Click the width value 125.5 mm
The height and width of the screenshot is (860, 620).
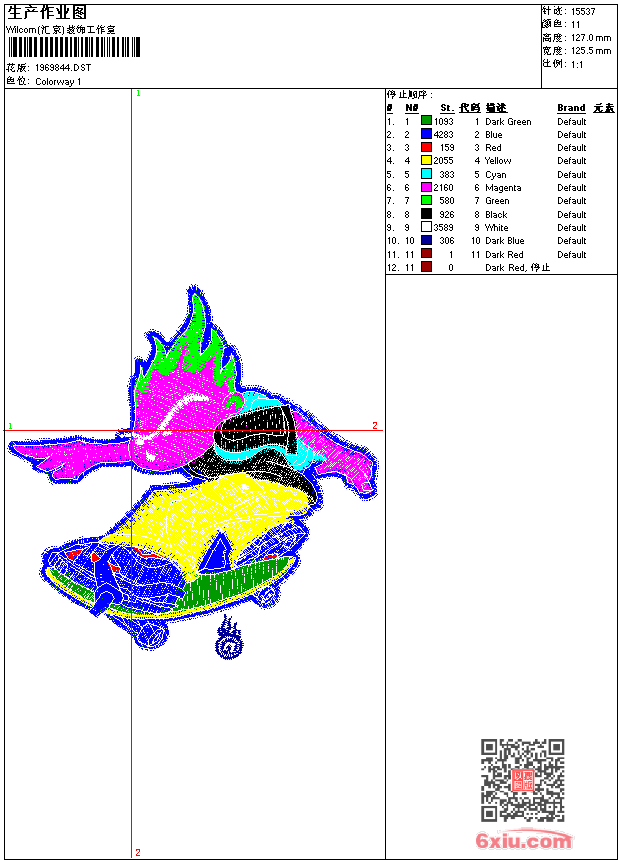[x=591, y=51]
